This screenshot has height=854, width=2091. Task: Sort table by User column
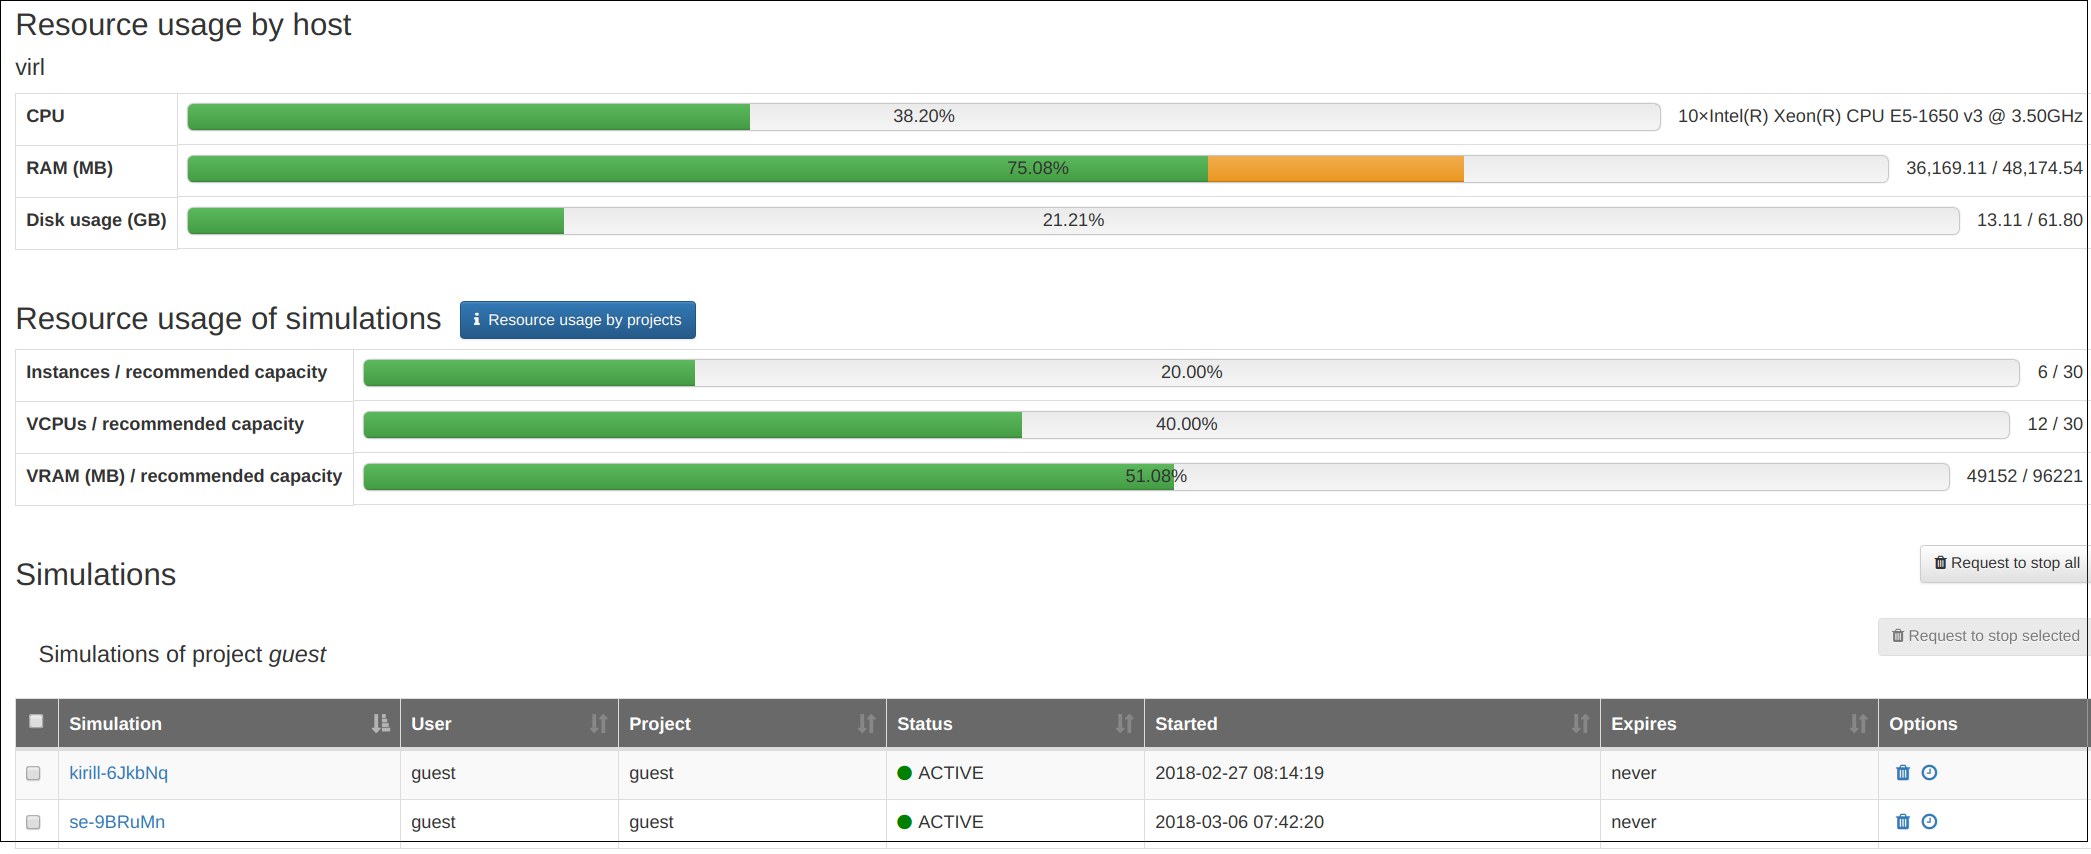point(509,724)
